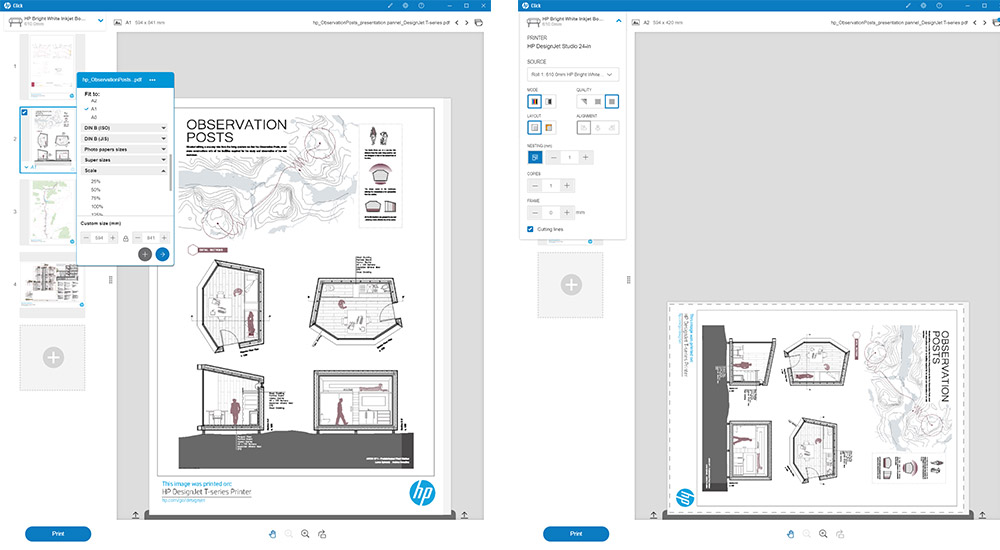Choose A0 in Fit to list
Image resolution: width=1000 pixels, height=550 pixels.
tap(94, 117)
